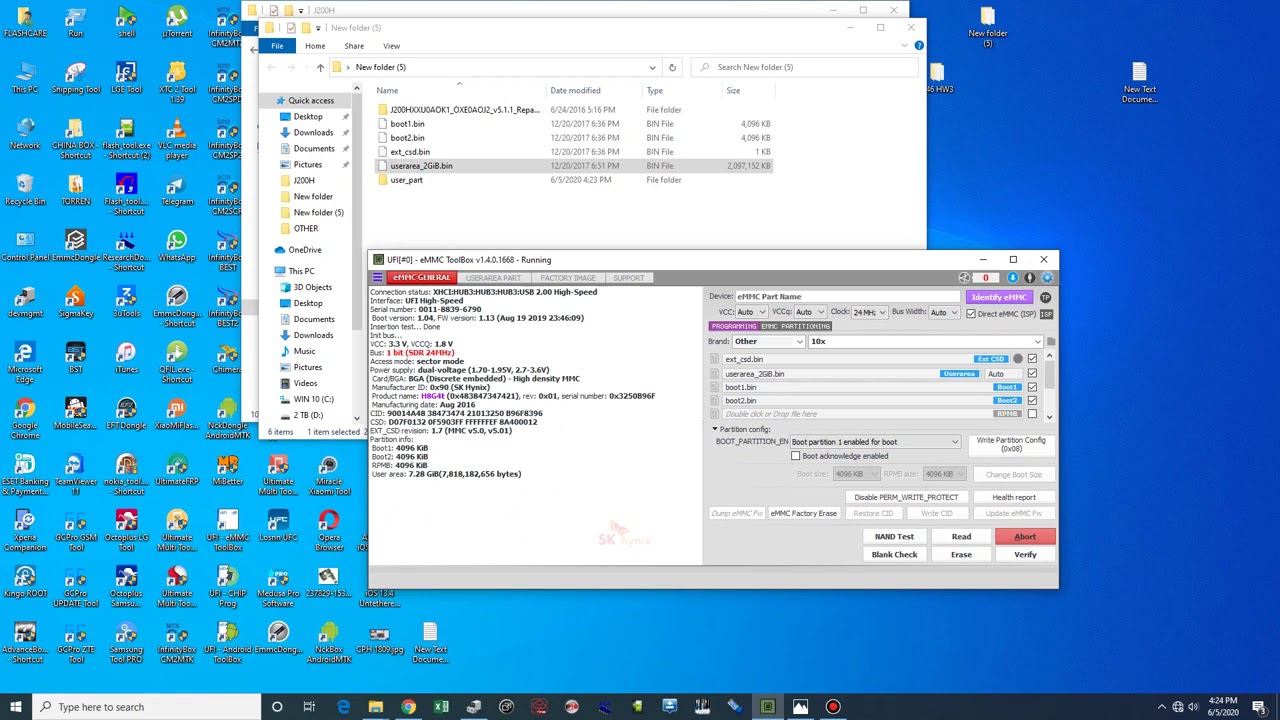Screen dimensions: 1280x720
Task: Open the folder icon beside 10x model
Action: pos(1050,341)
